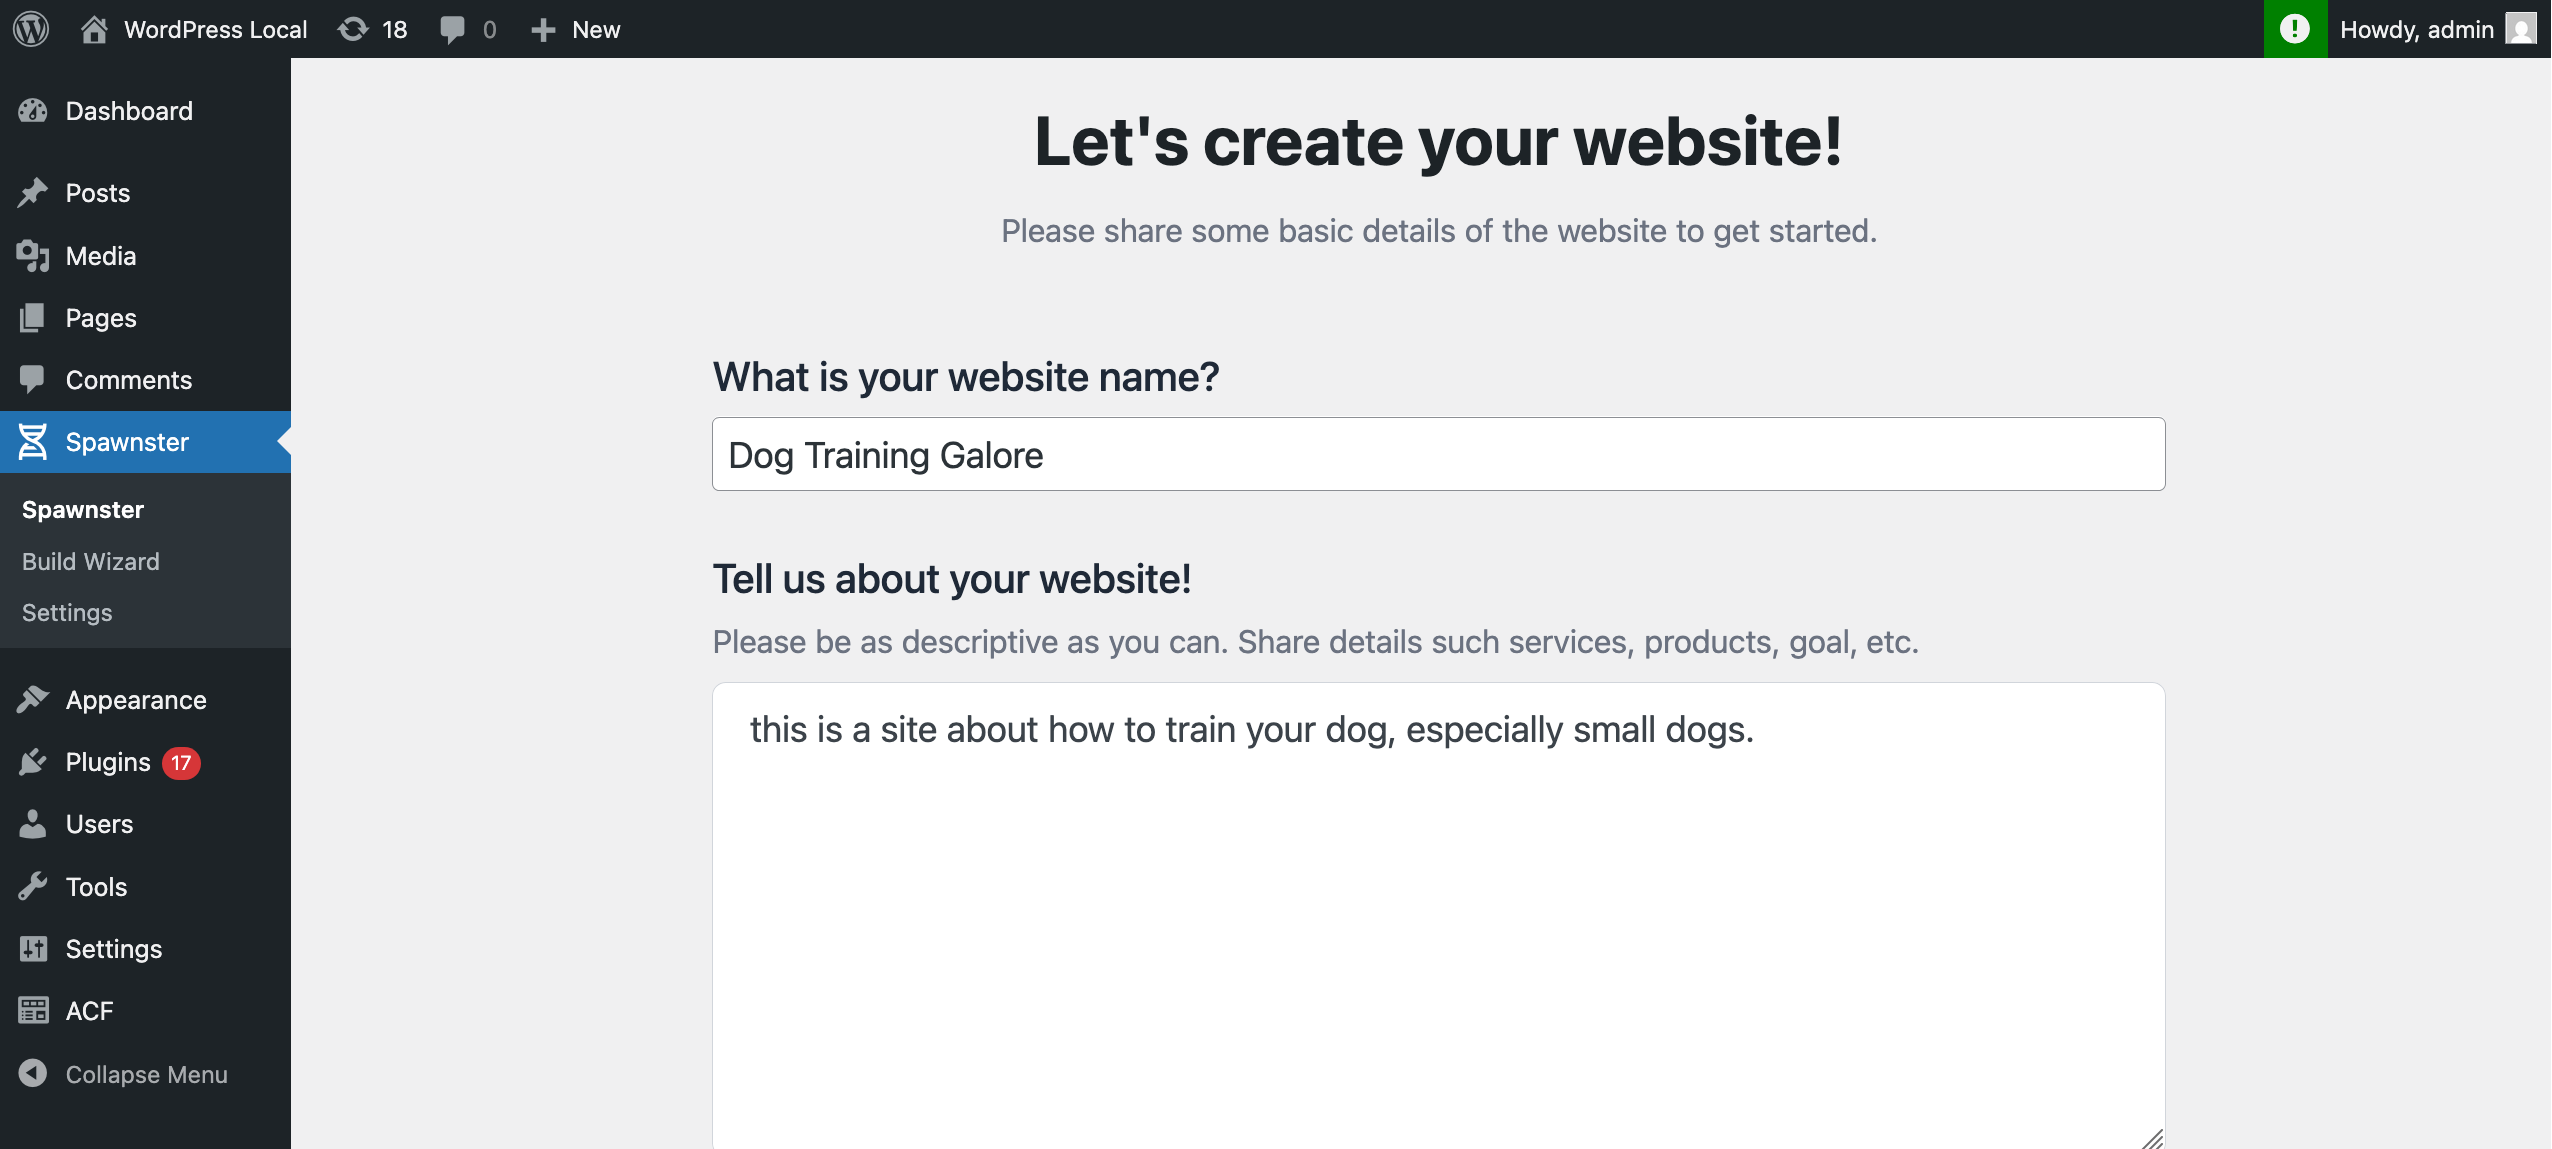Open the Build Wizard submenu item
This screenshot has width=2552, height=1149.
(91, 561)
